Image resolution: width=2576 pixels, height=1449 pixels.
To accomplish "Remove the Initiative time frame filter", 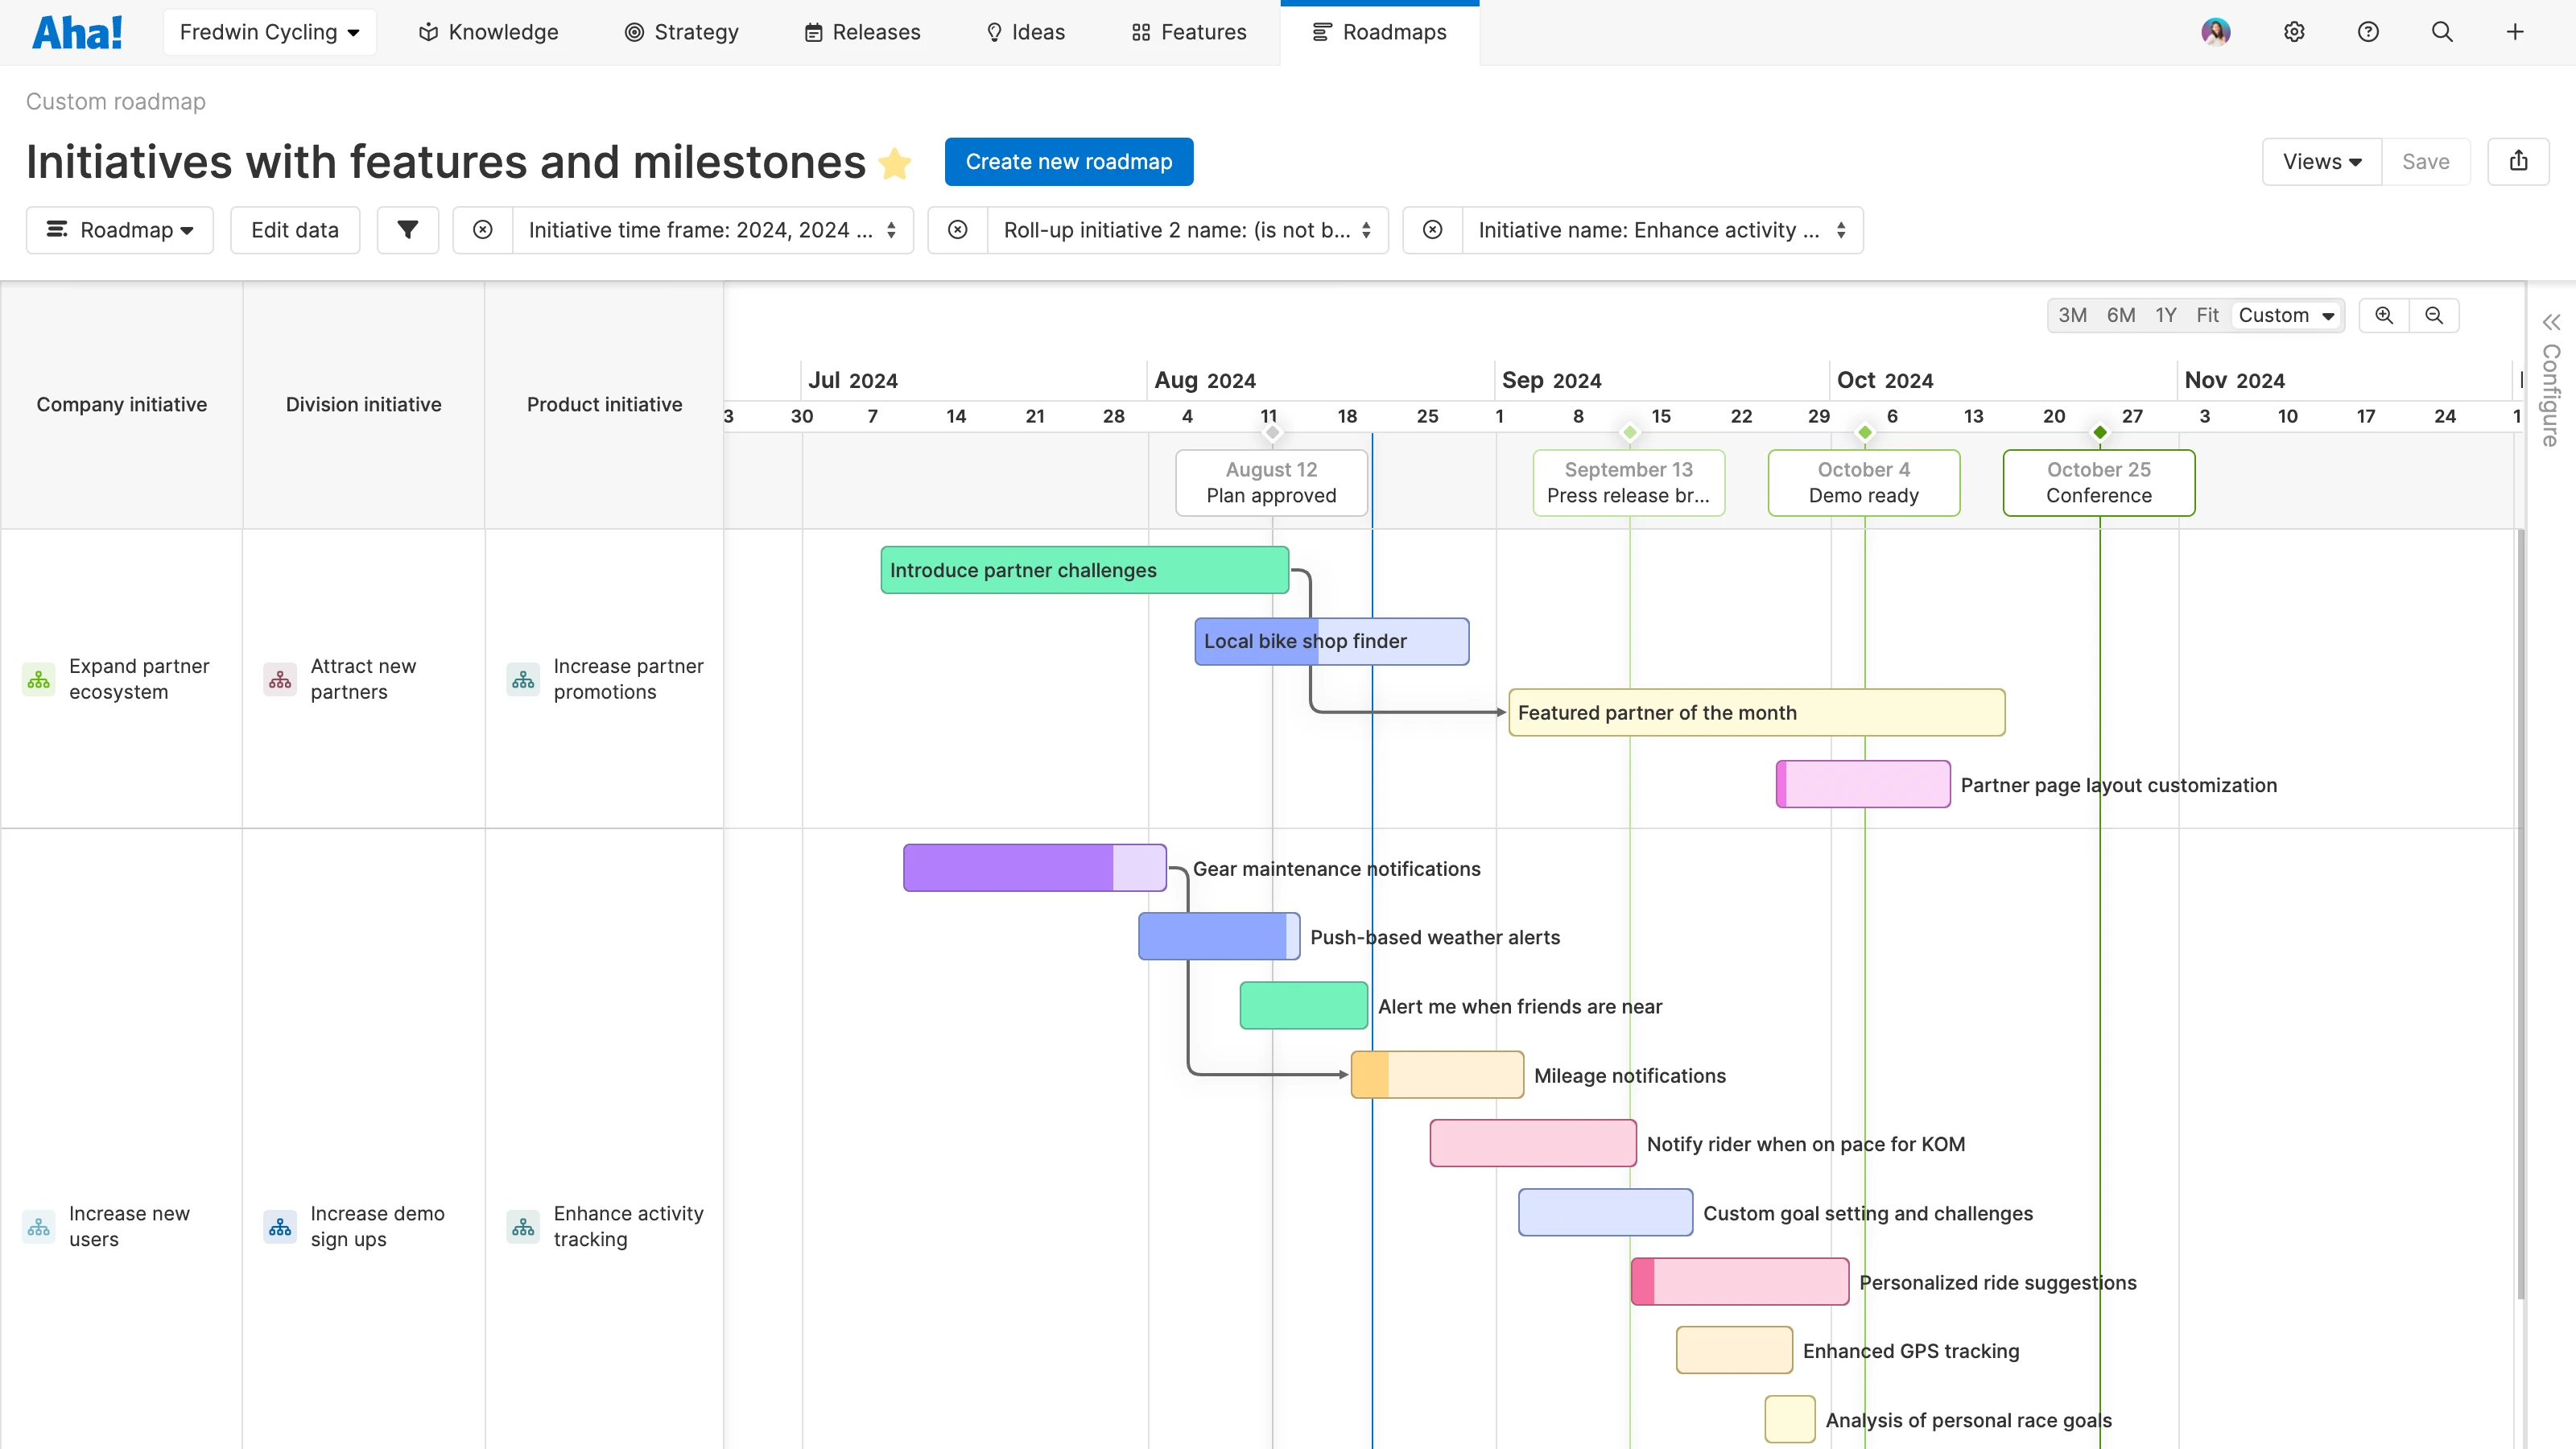I will coord(483,230).
